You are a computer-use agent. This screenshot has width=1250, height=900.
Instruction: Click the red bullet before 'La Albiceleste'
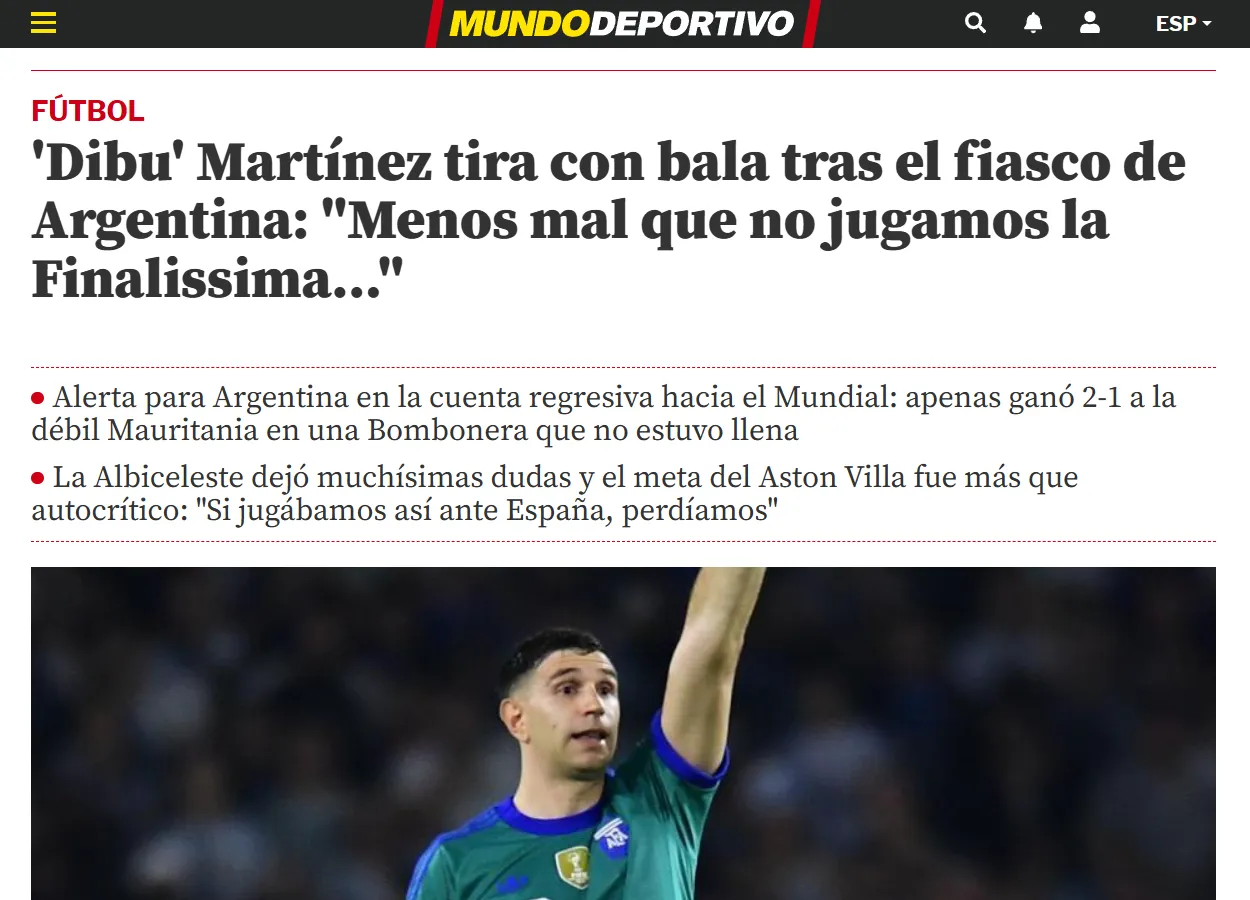(38, 478)
